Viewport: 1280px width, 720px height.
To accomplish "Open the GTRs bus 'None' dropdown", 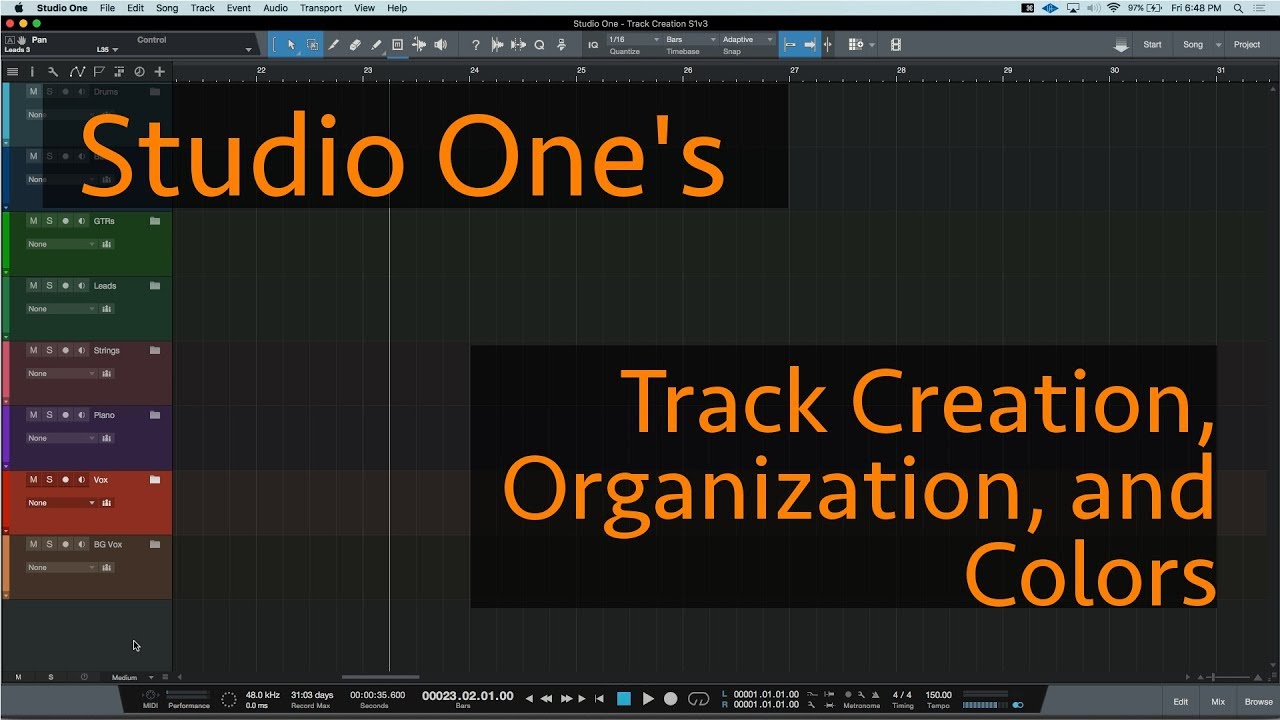I will (61, 244).
